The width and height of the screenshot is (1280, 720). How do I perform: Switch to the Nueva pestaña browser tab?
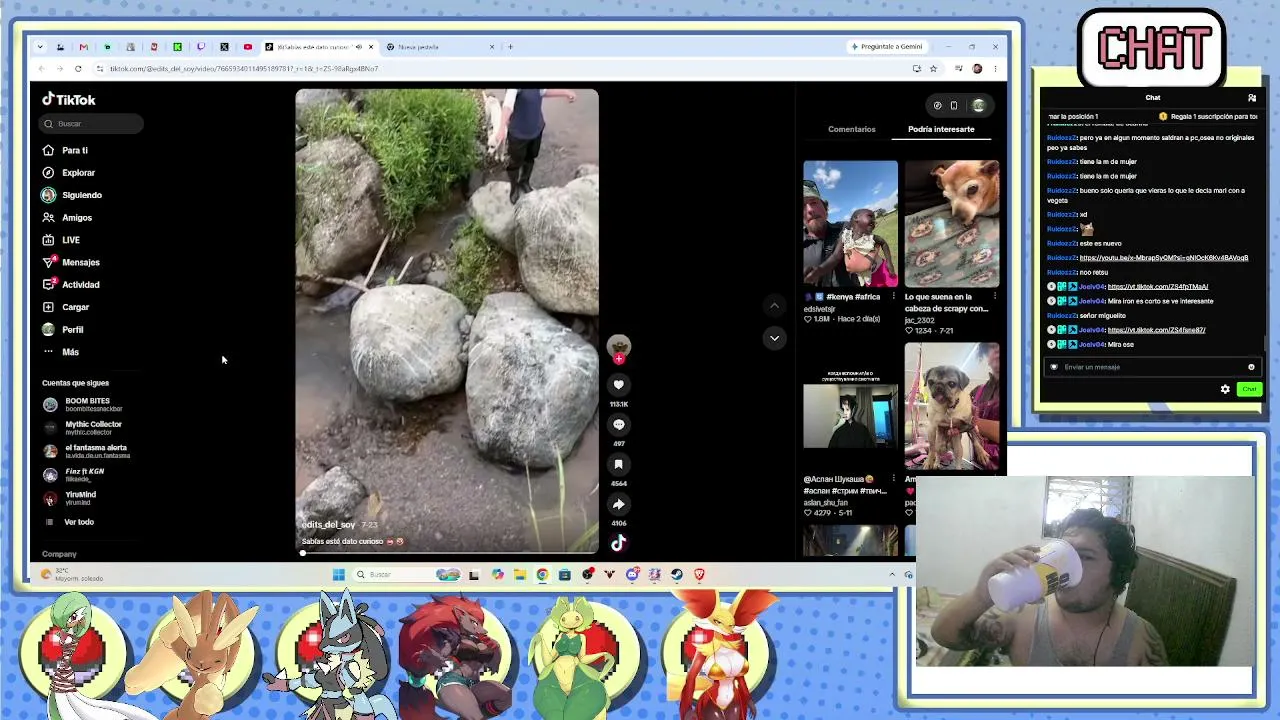point(441,47)
